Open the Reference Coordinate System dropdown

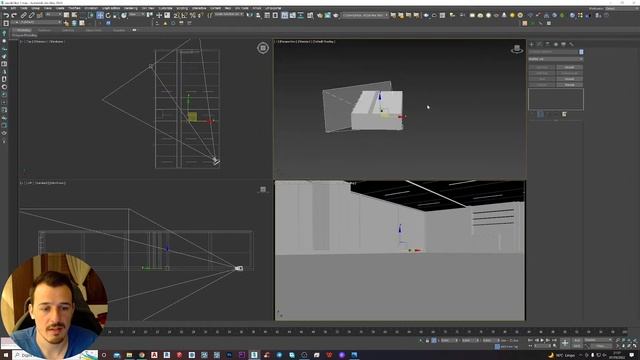(x=137, y=14)
